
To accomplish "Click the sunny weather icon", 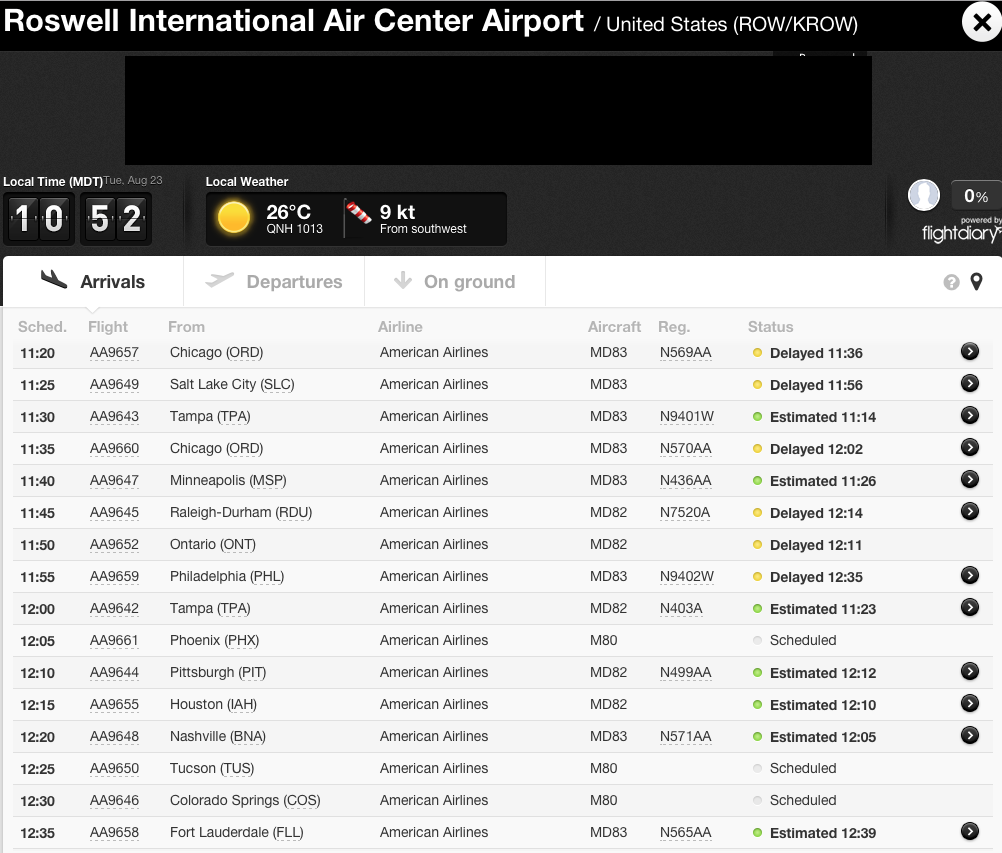I will point(234,218).
